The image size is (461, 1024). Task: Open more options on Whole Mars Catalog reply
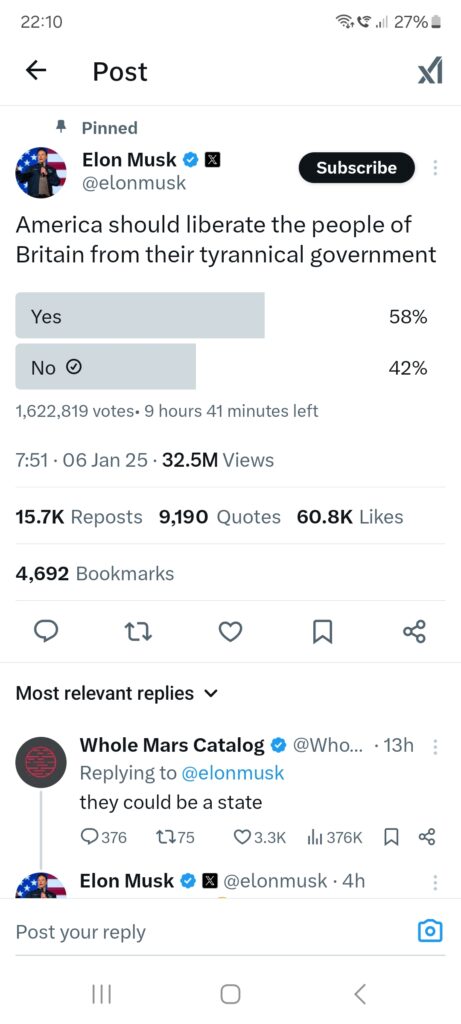point(436,746)
